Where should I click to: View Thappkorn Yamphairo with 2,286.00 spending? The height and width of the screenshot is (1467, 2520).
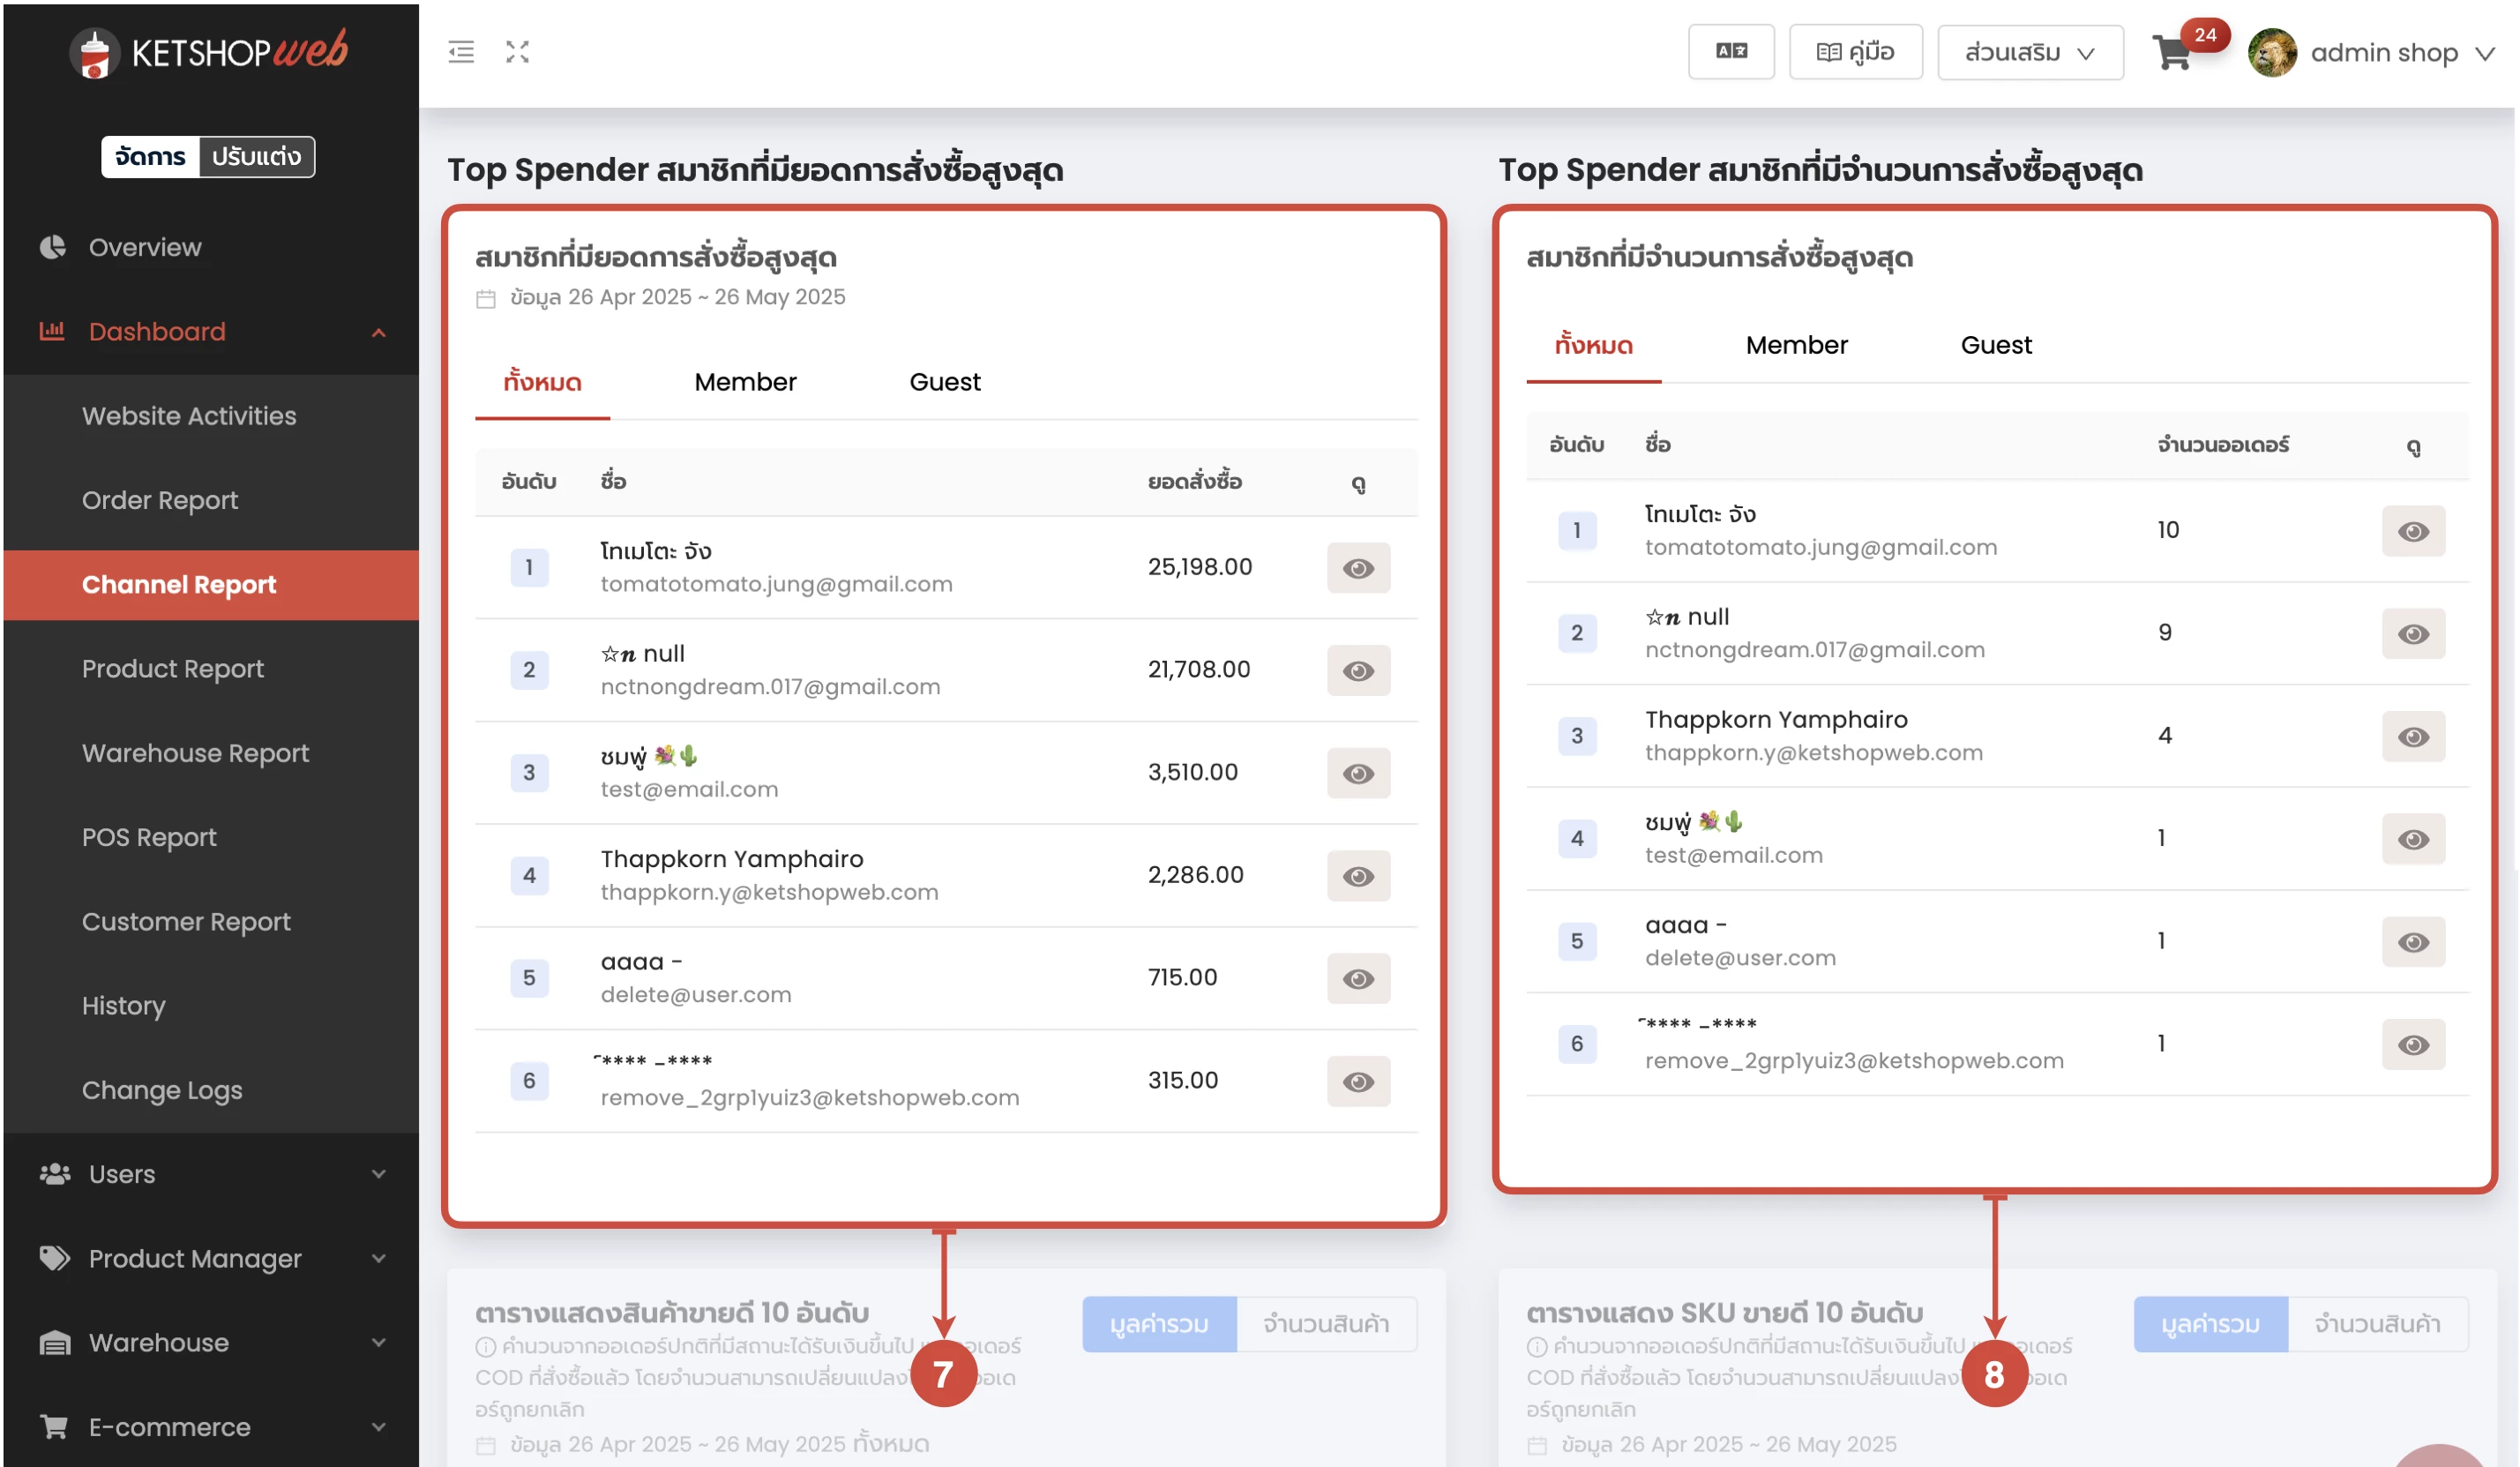[x=1358, y=876]
